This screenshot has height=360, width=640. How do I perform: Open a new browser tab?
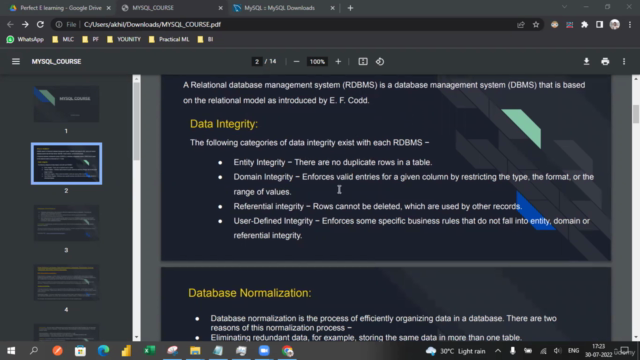(x=350, y=8)
